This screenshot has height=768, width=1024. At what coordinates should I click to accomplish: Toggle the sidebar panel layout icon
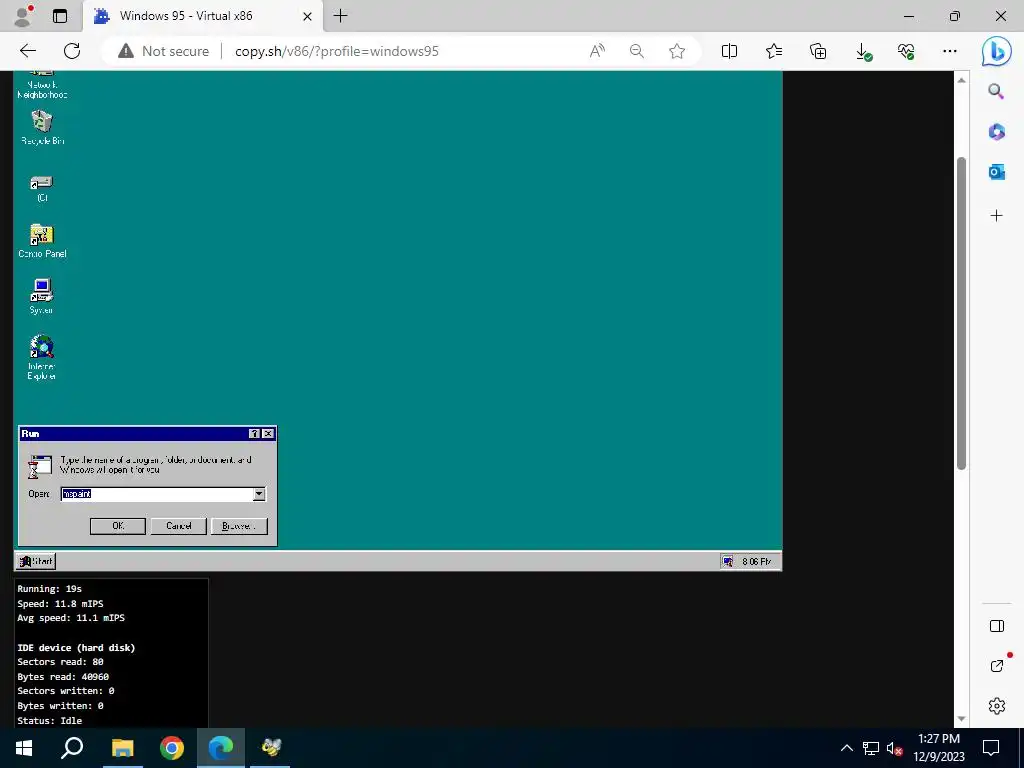pyautogui.click(x=997, y=626)
